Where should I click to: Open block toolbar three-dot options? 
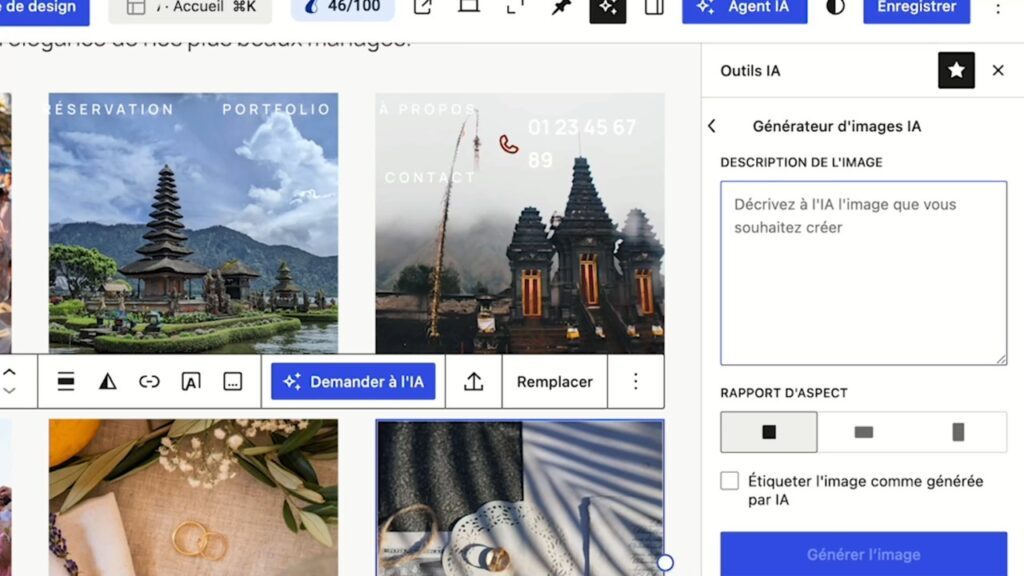tap(635, 381)
